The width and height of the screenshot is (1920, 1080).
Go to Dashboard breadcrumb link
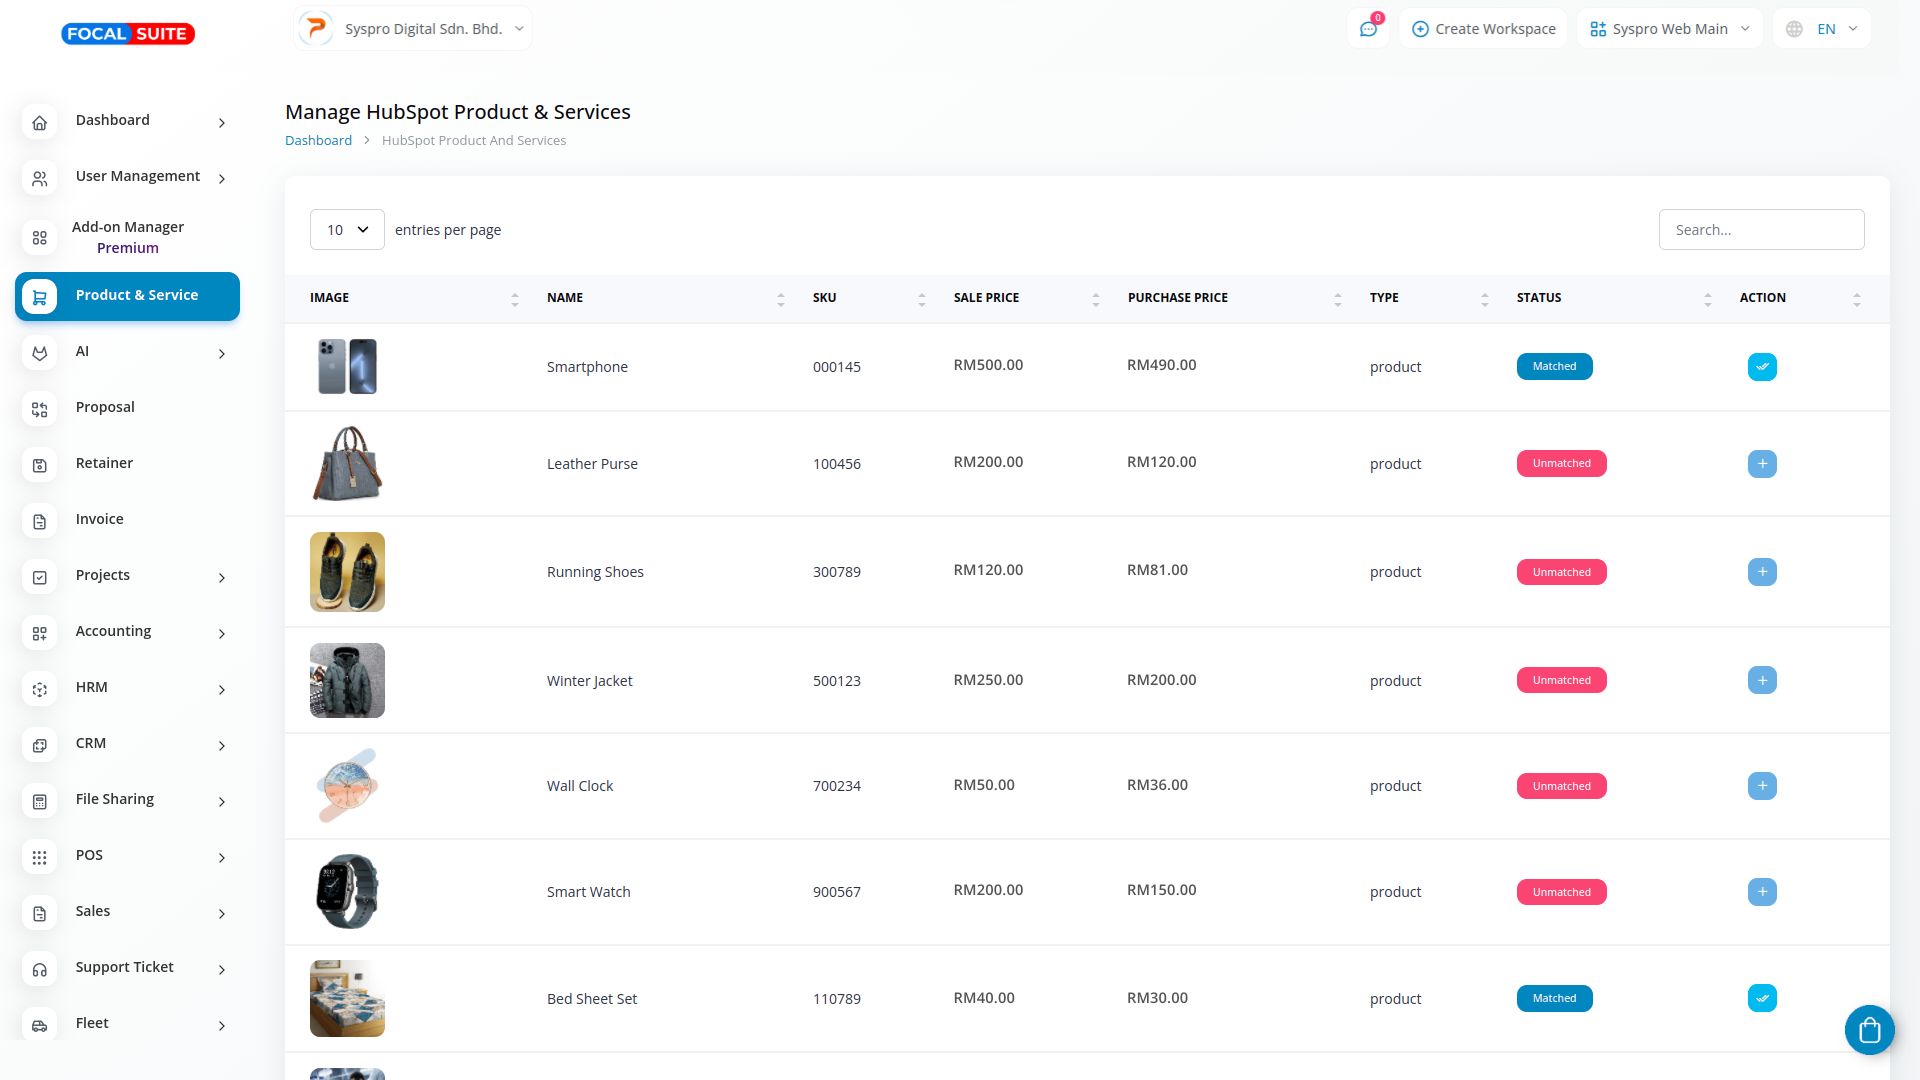click(x=318, y=141)
